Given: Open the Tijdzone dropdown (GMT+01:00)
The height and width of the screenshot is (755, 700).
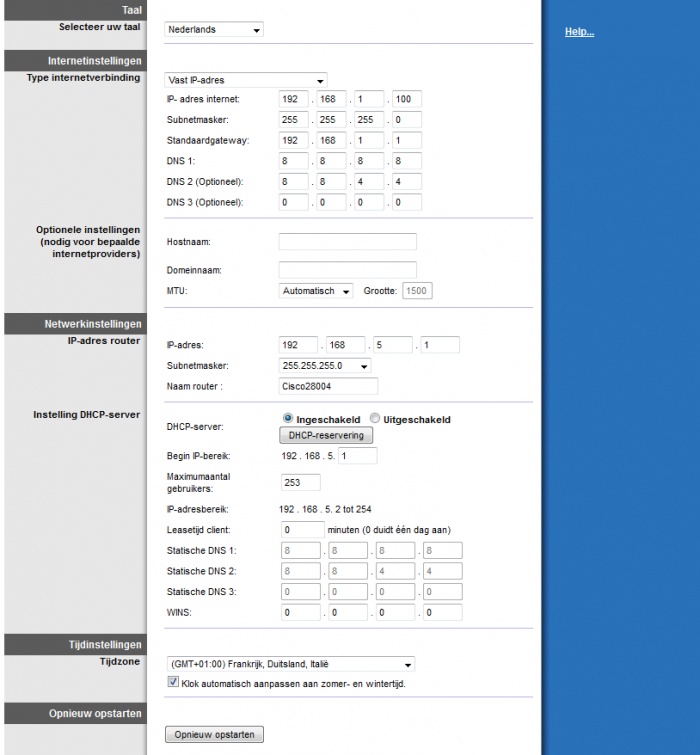Looking at the screenshot, I should [x=290, y=664].
